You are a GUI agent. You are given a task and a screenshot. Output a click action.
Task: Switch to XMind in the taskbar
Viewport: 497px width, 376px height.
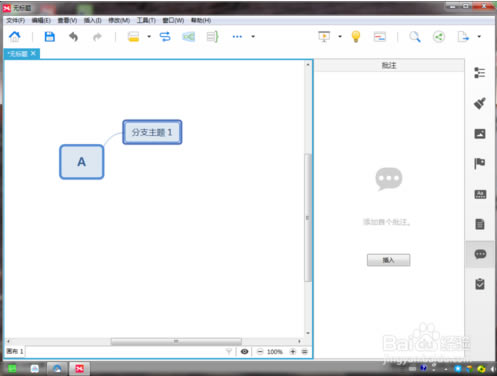(79, 368)
